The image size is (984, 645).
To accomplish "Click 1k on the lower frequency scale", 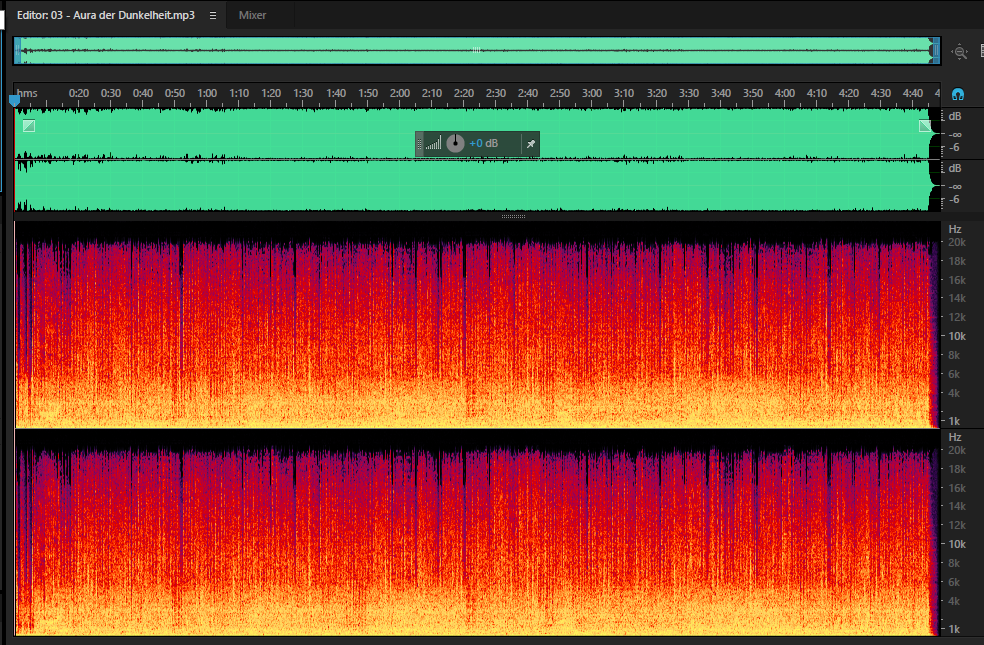I will (955, 629).
